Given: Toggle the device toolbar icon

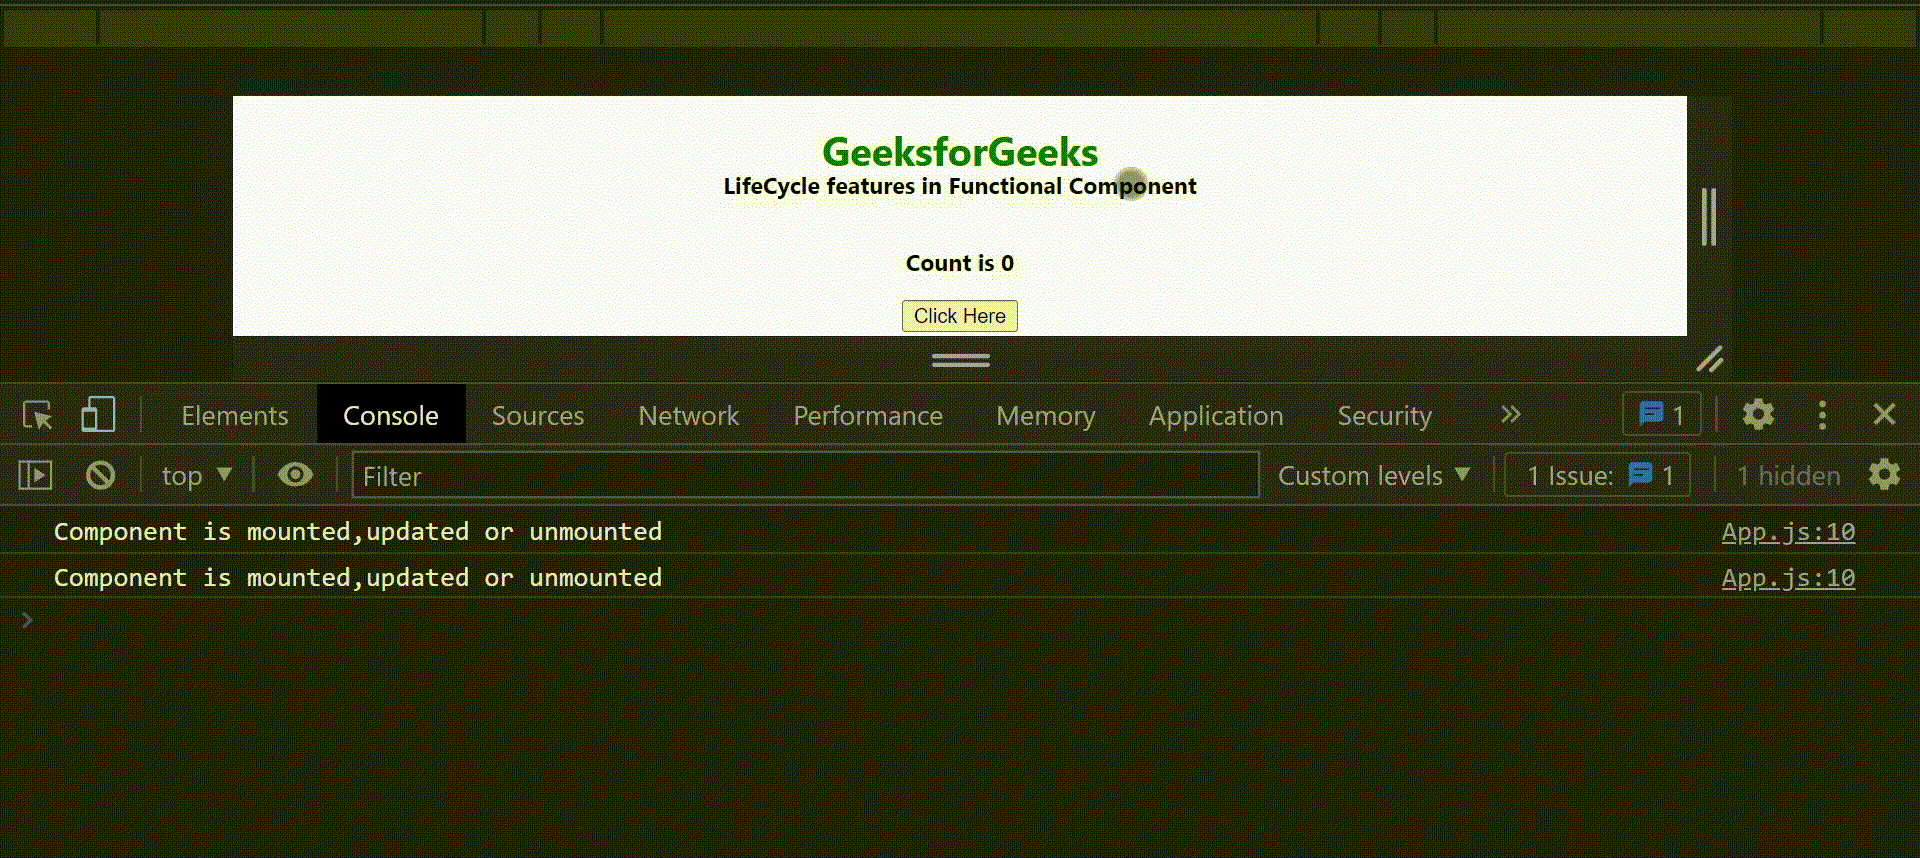Looking at the screenshot, I should [98, 415].
